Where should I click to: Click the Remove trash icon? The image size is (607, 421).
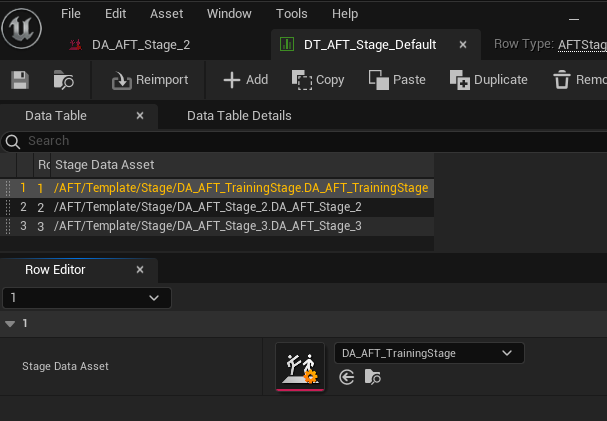coord(578,80)
